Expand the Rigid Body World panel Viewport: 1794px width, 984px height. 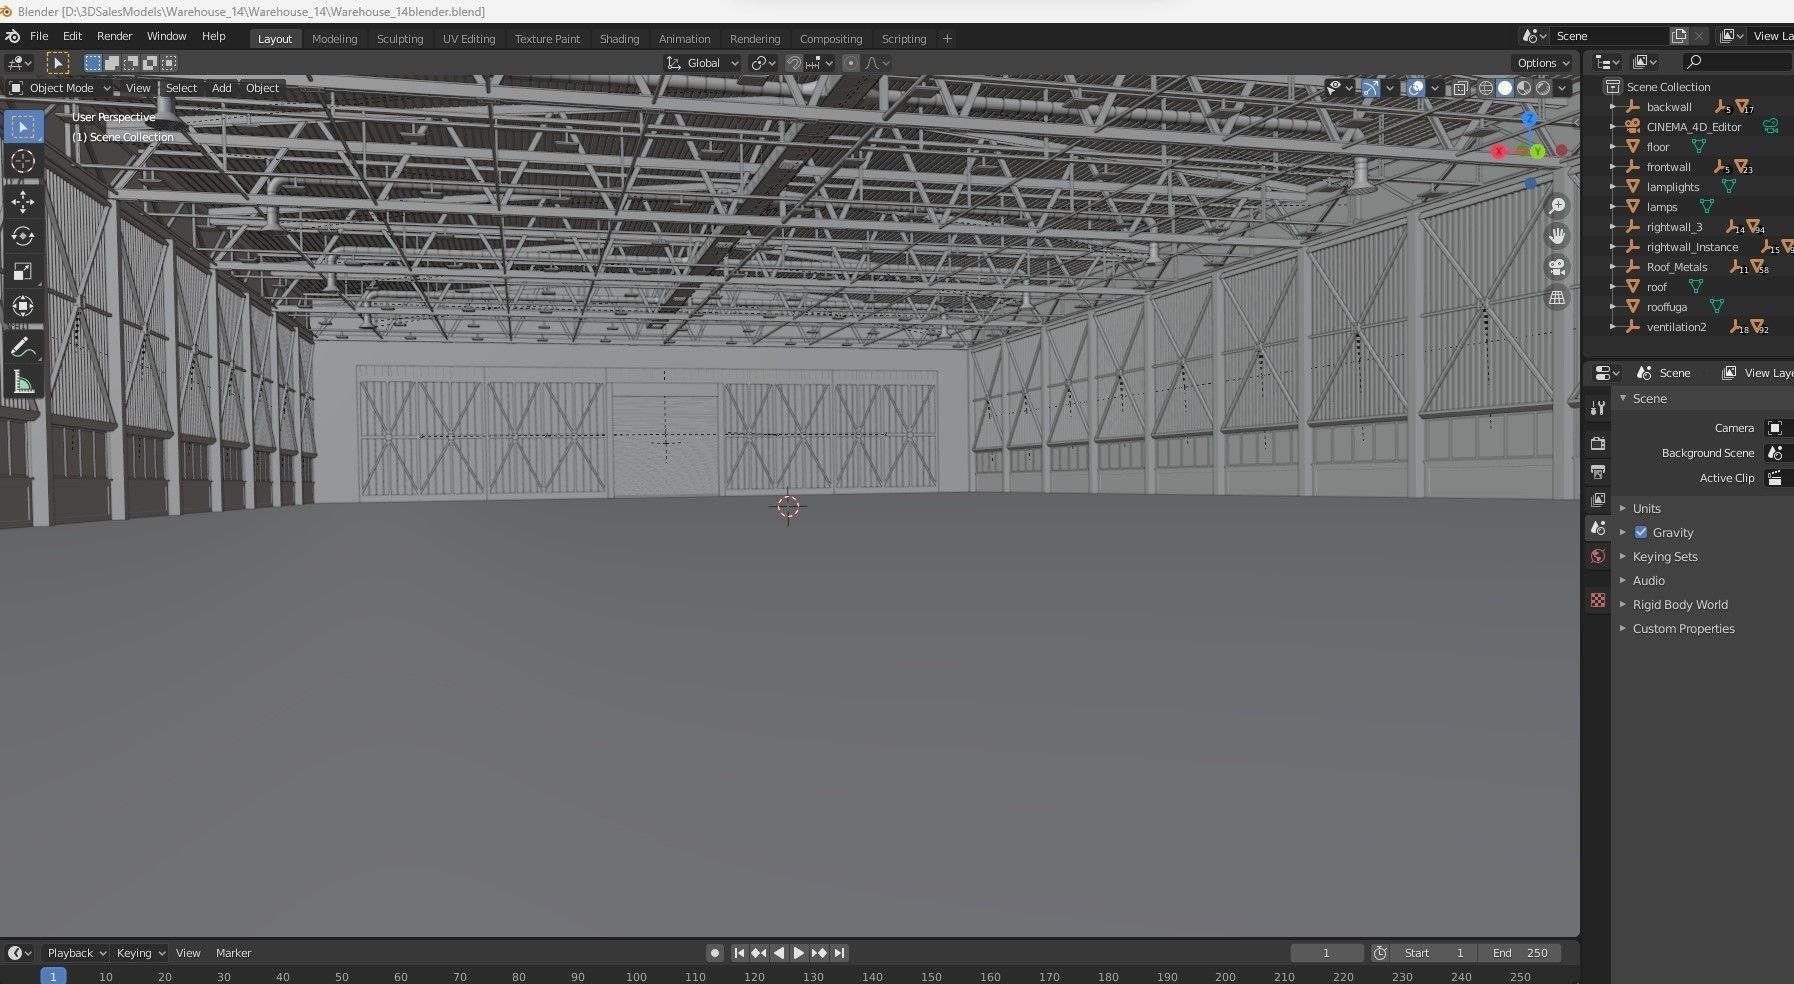1680,604
